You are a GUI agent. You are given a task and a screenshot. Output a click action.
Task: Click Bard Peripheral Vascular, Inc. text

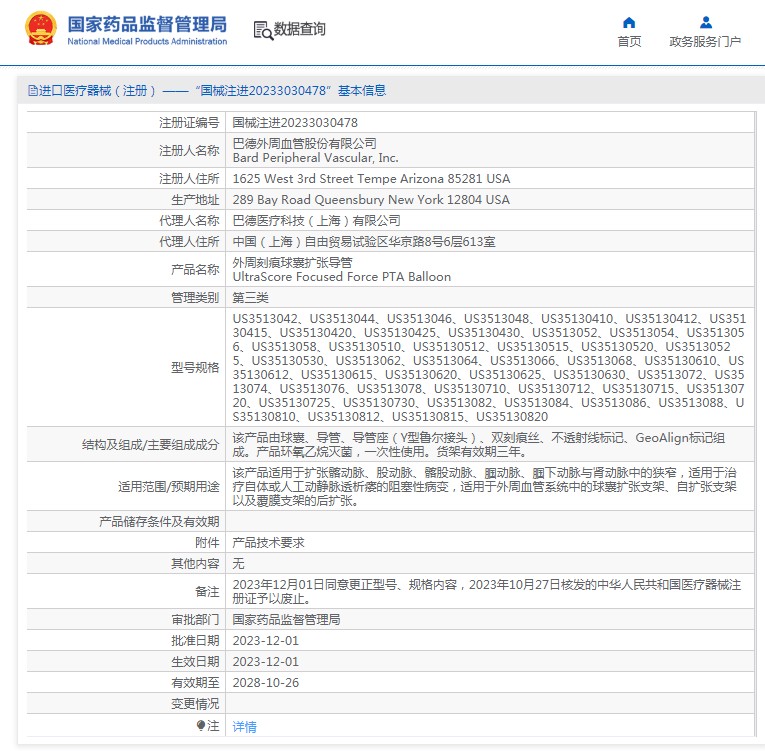point(315,158)
